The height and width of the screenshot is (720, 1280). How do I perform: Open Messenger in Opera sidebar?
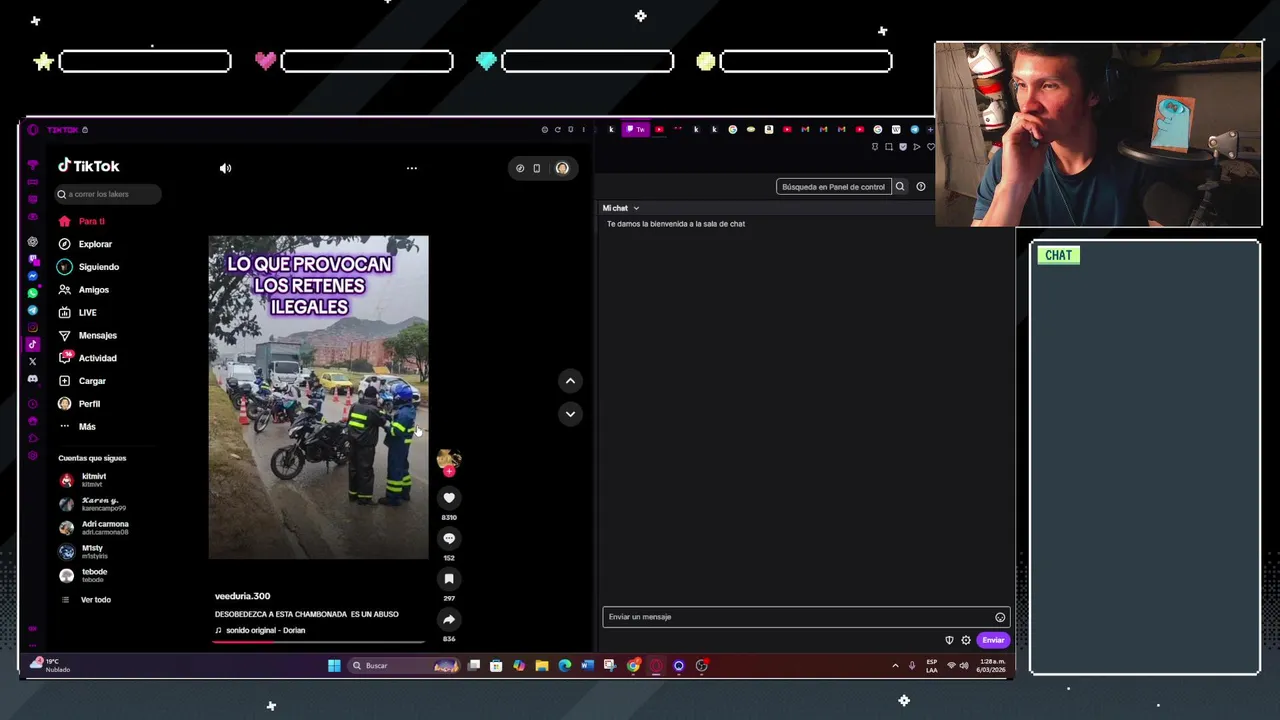pyautogui.click(x=33, y=276)
